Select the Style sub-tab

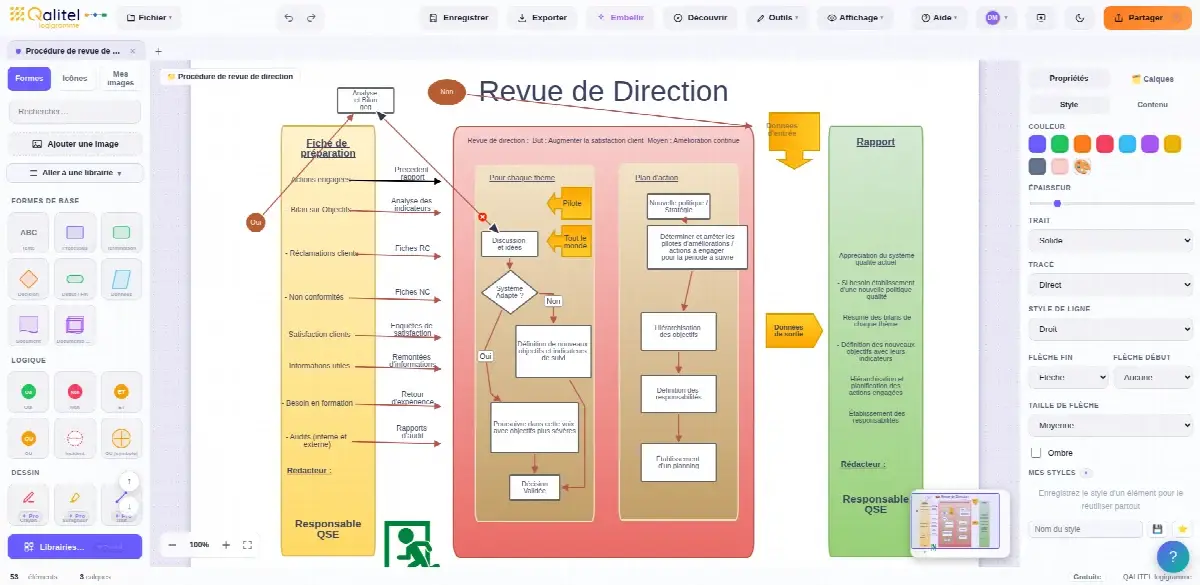pyautogui.click(x=1068, y=104)
